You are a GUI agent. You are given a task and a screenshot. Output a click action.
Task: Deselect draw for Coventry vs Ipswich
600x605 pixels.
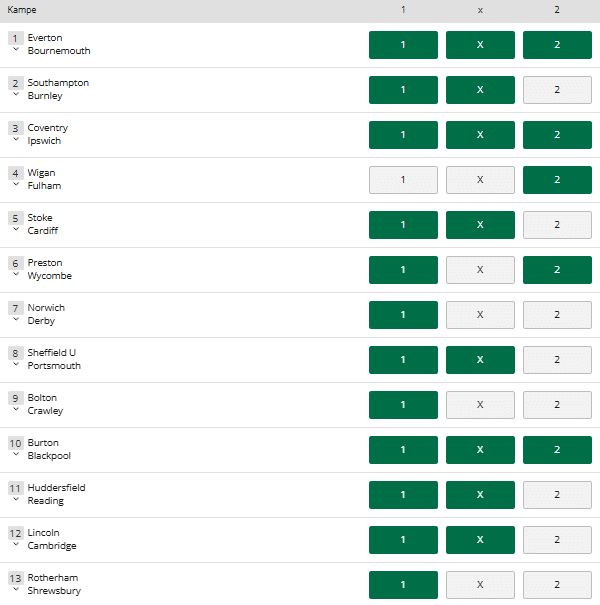pyautogui.click(x=480, y=135)
